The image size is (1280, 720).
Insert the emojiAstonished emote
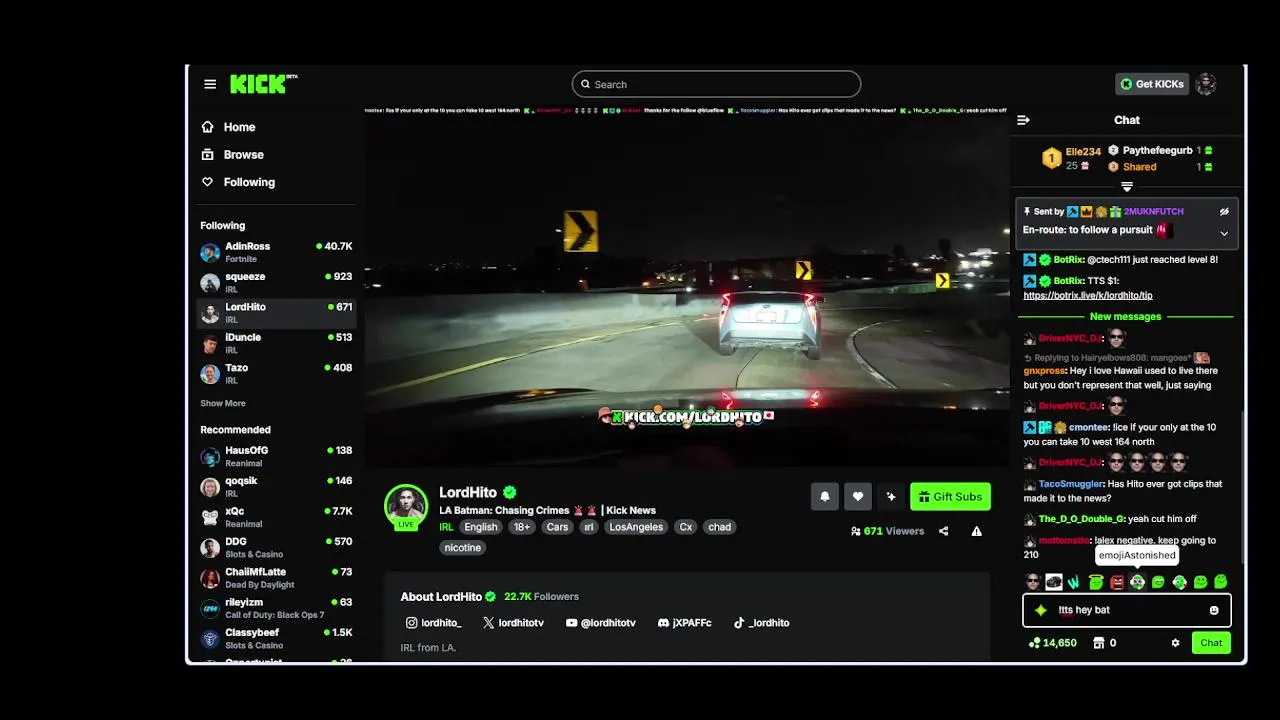coord(1137,582)
